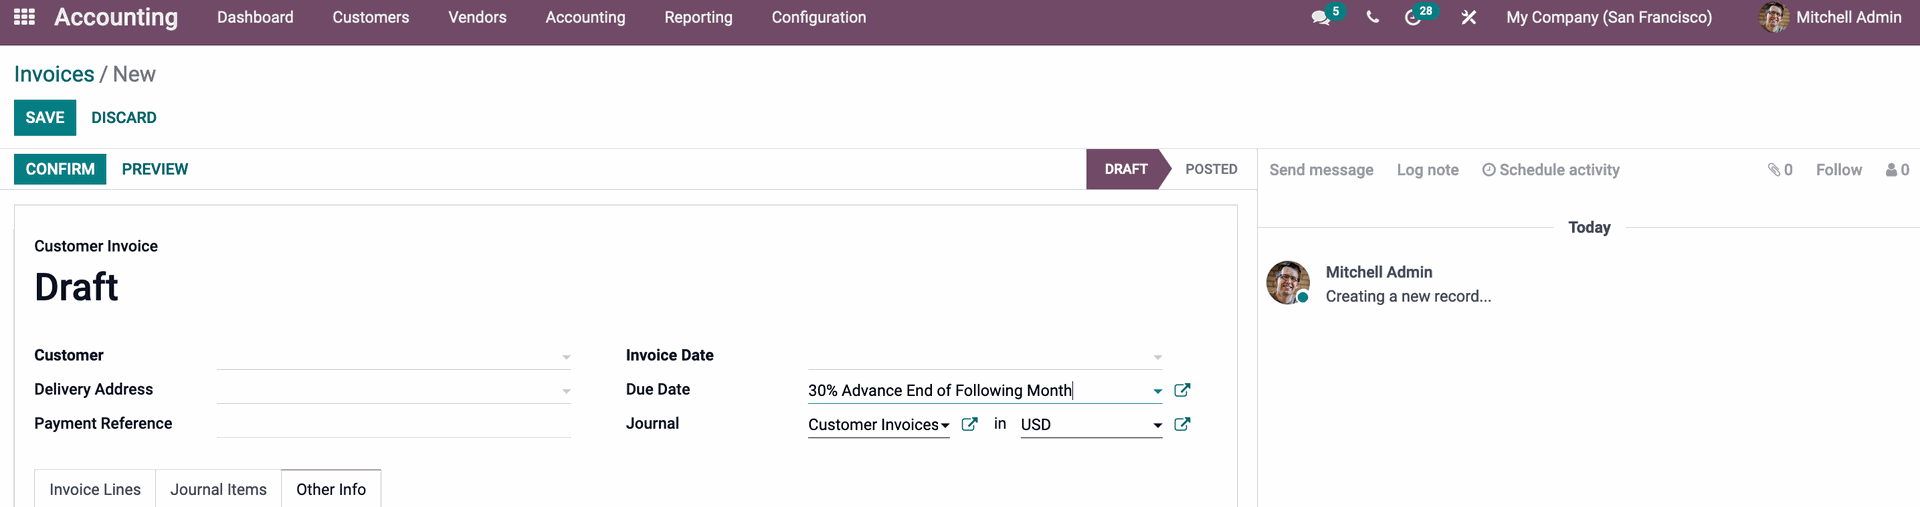The width and height of the screenshot is (1920, 507).
Task: Expand the Customer dropdown
Action: (566, 357)
